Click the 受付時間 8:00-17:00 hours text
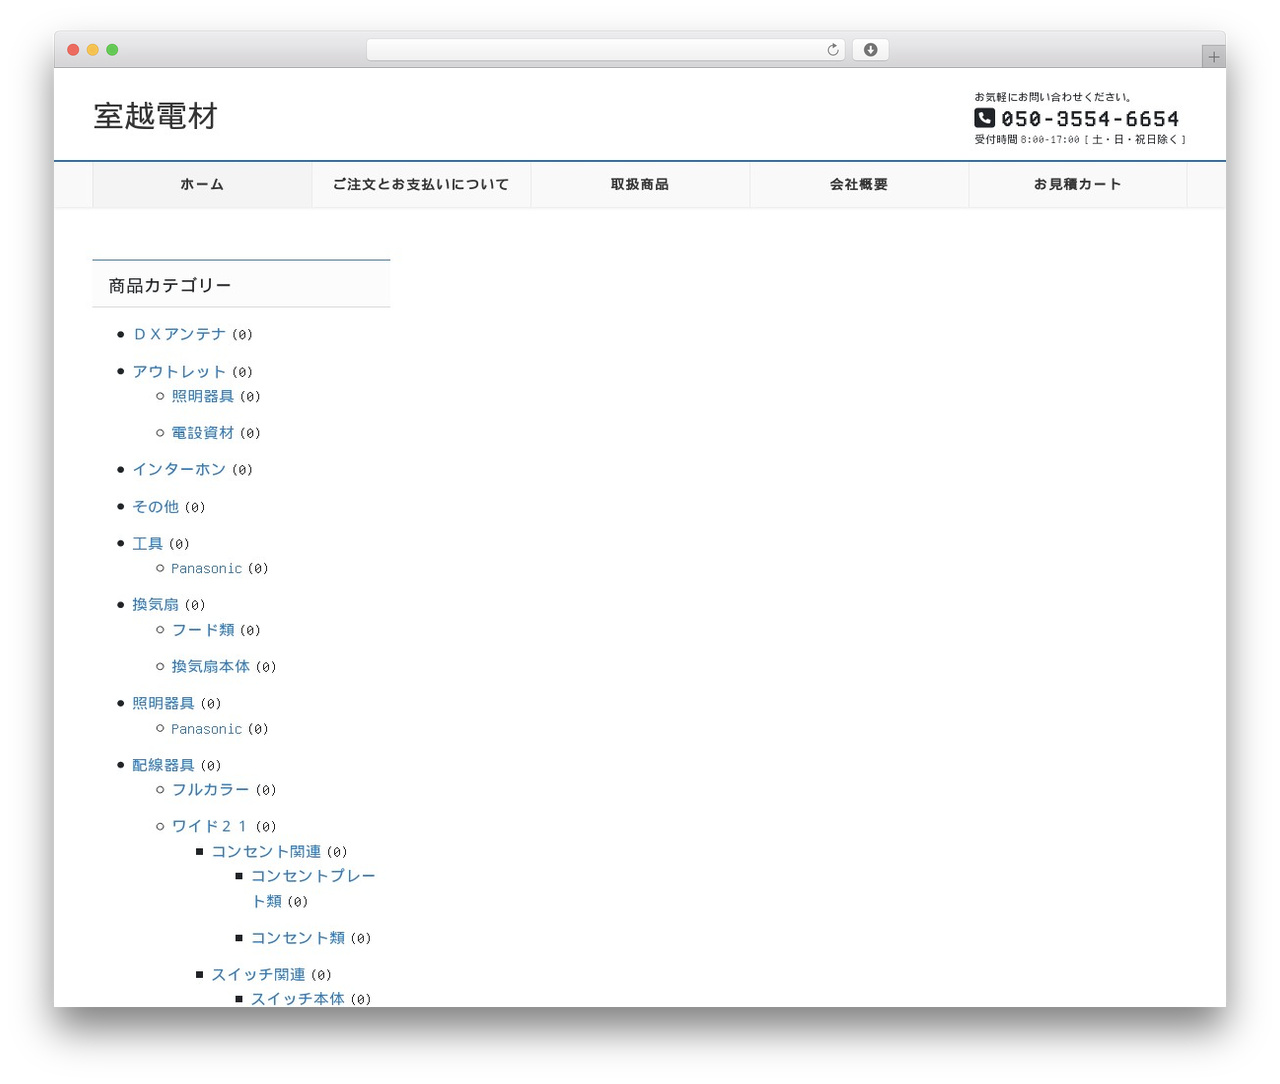The image size is (1280, 1084). click(1080, 140)
